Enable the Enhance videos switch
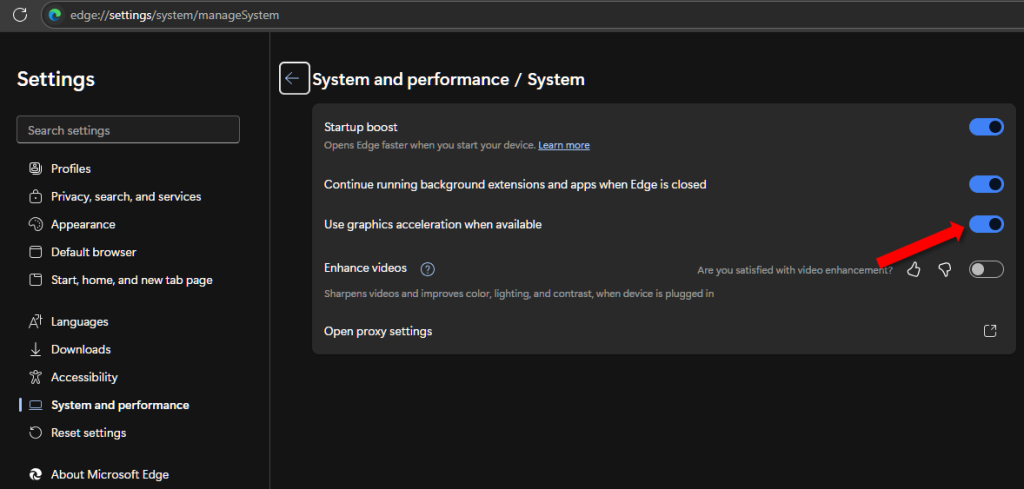The width and height of the screenshot is (1024, 489). pos(986,269)
